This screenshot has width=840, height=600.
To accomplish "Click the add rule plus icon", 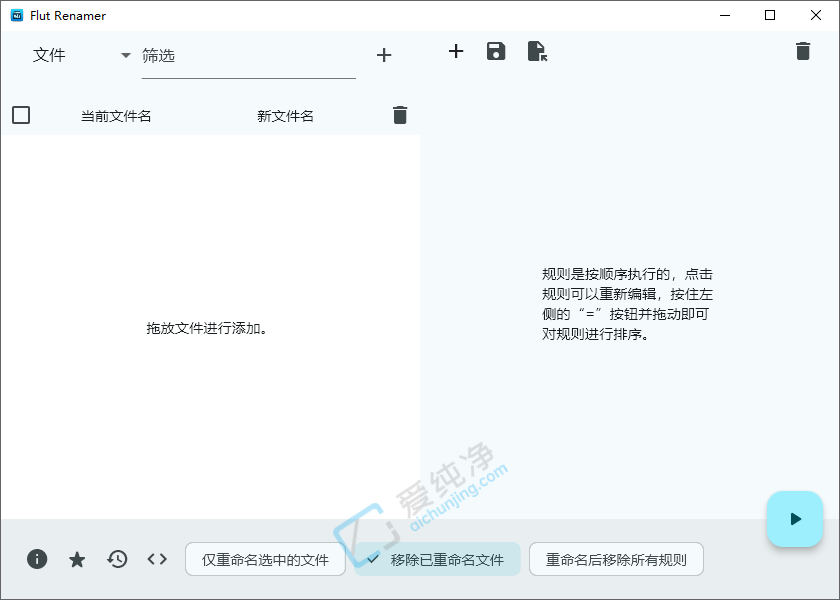I will click(456, 51).
